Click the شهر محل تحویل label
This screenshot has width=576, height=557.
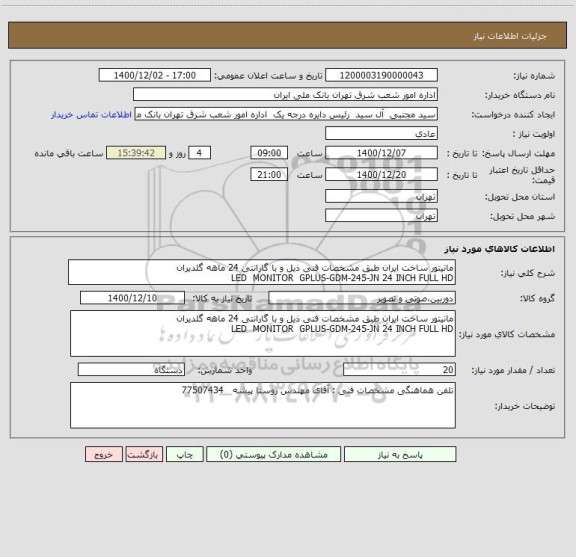[x=523, y=216]
